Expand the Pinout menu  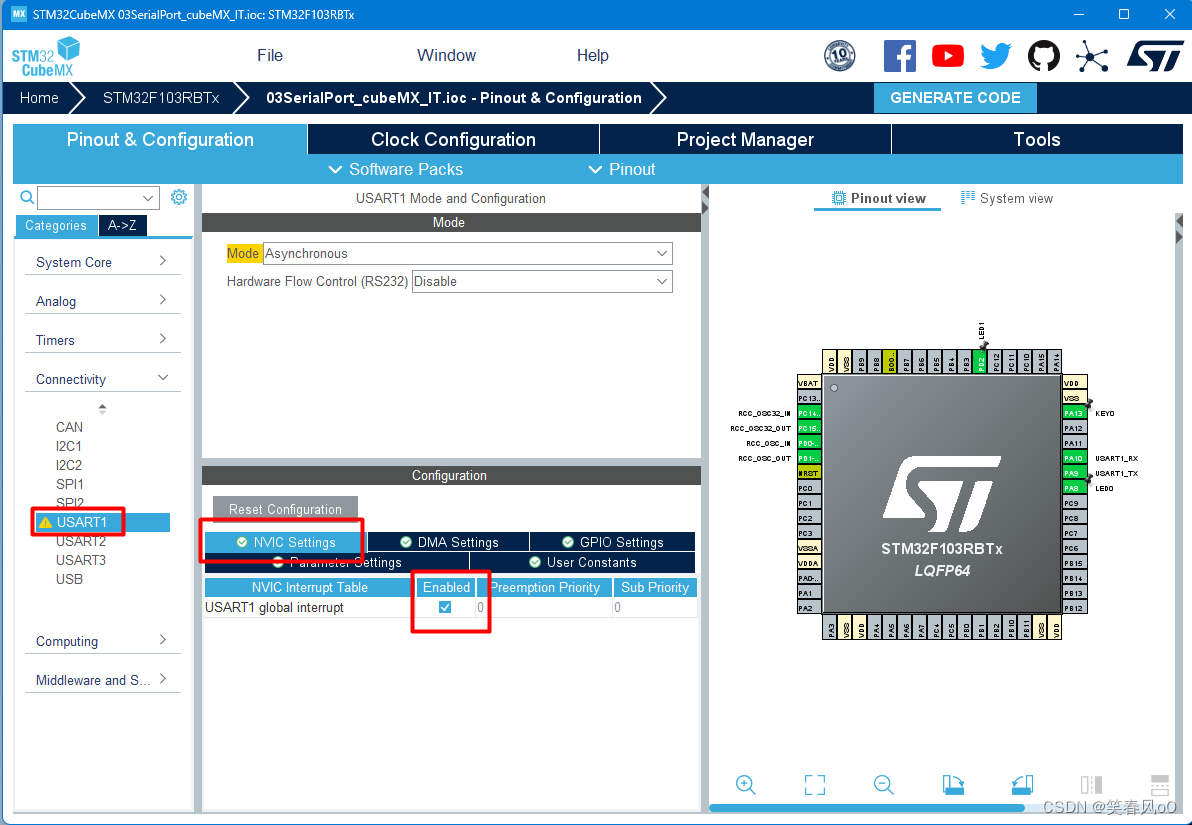pyautogui.click(x=622, y=170)
